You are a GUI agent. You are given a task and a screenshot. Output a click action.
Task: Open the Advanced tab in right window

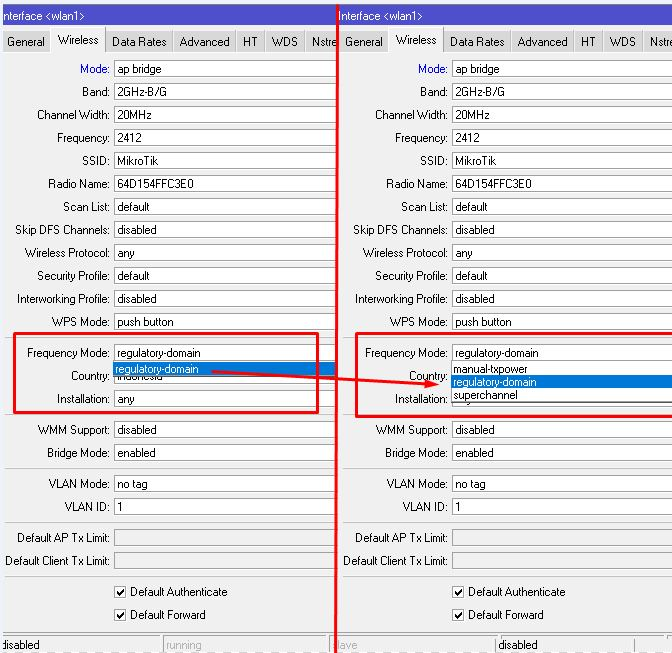[x=542, y=42]
